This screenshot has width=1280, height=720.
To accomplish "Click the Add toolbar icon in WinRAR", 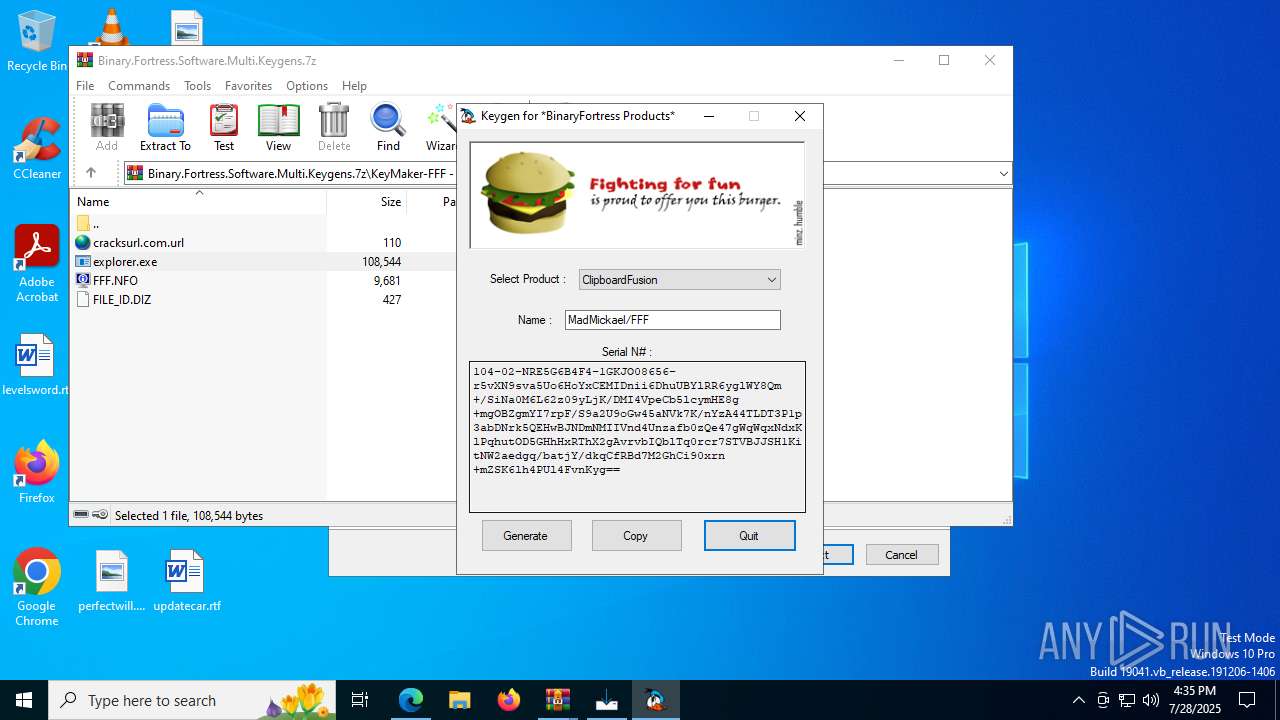I will tap(107, 127).
